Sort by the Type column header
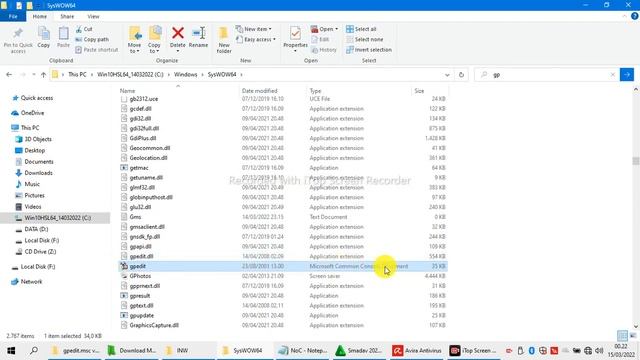This screenshot has height=360, width=640. pyautogui.click(x=358, y=91)
